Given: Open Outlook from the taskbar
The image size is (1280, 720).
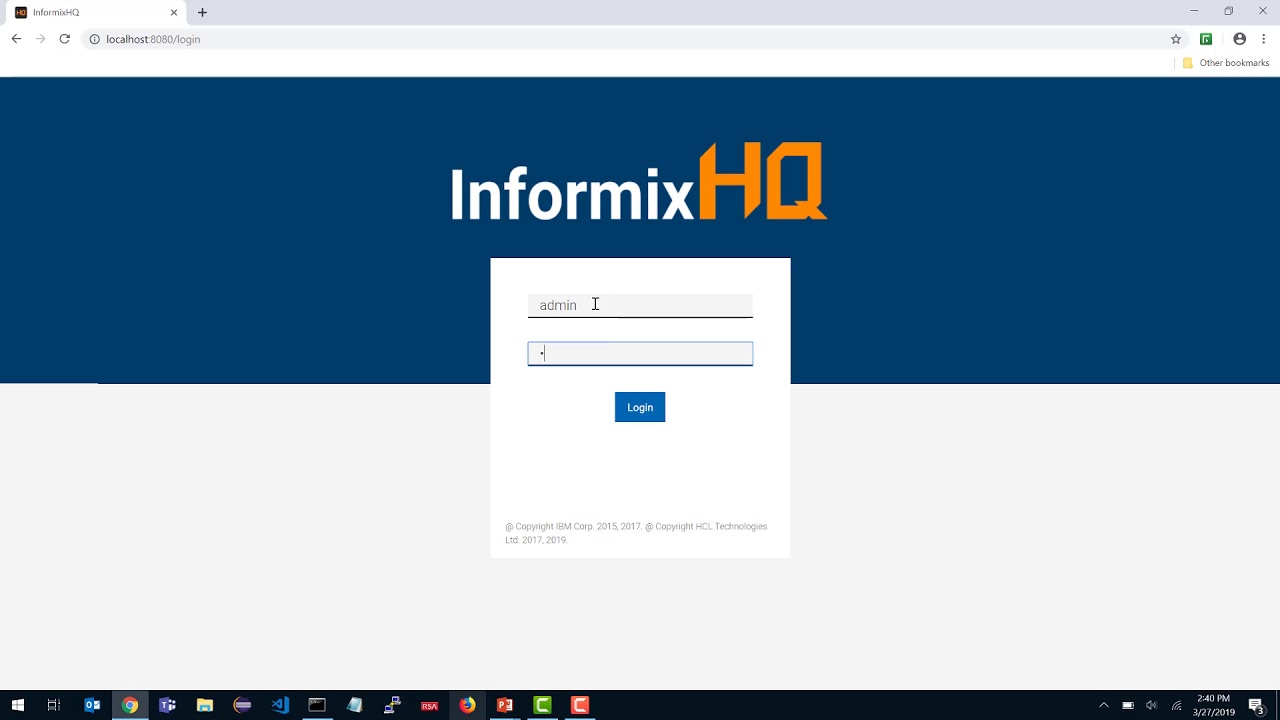Looking at the screenshot, I should pyautogui.click(x=92, y=705).
